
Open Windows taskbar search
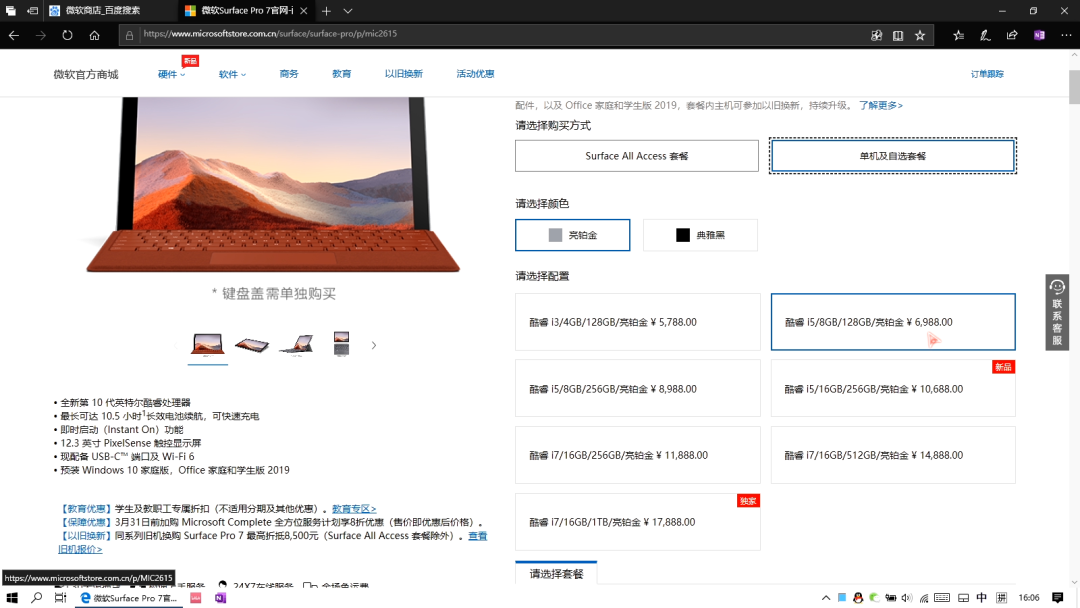[x=37, y=598]
